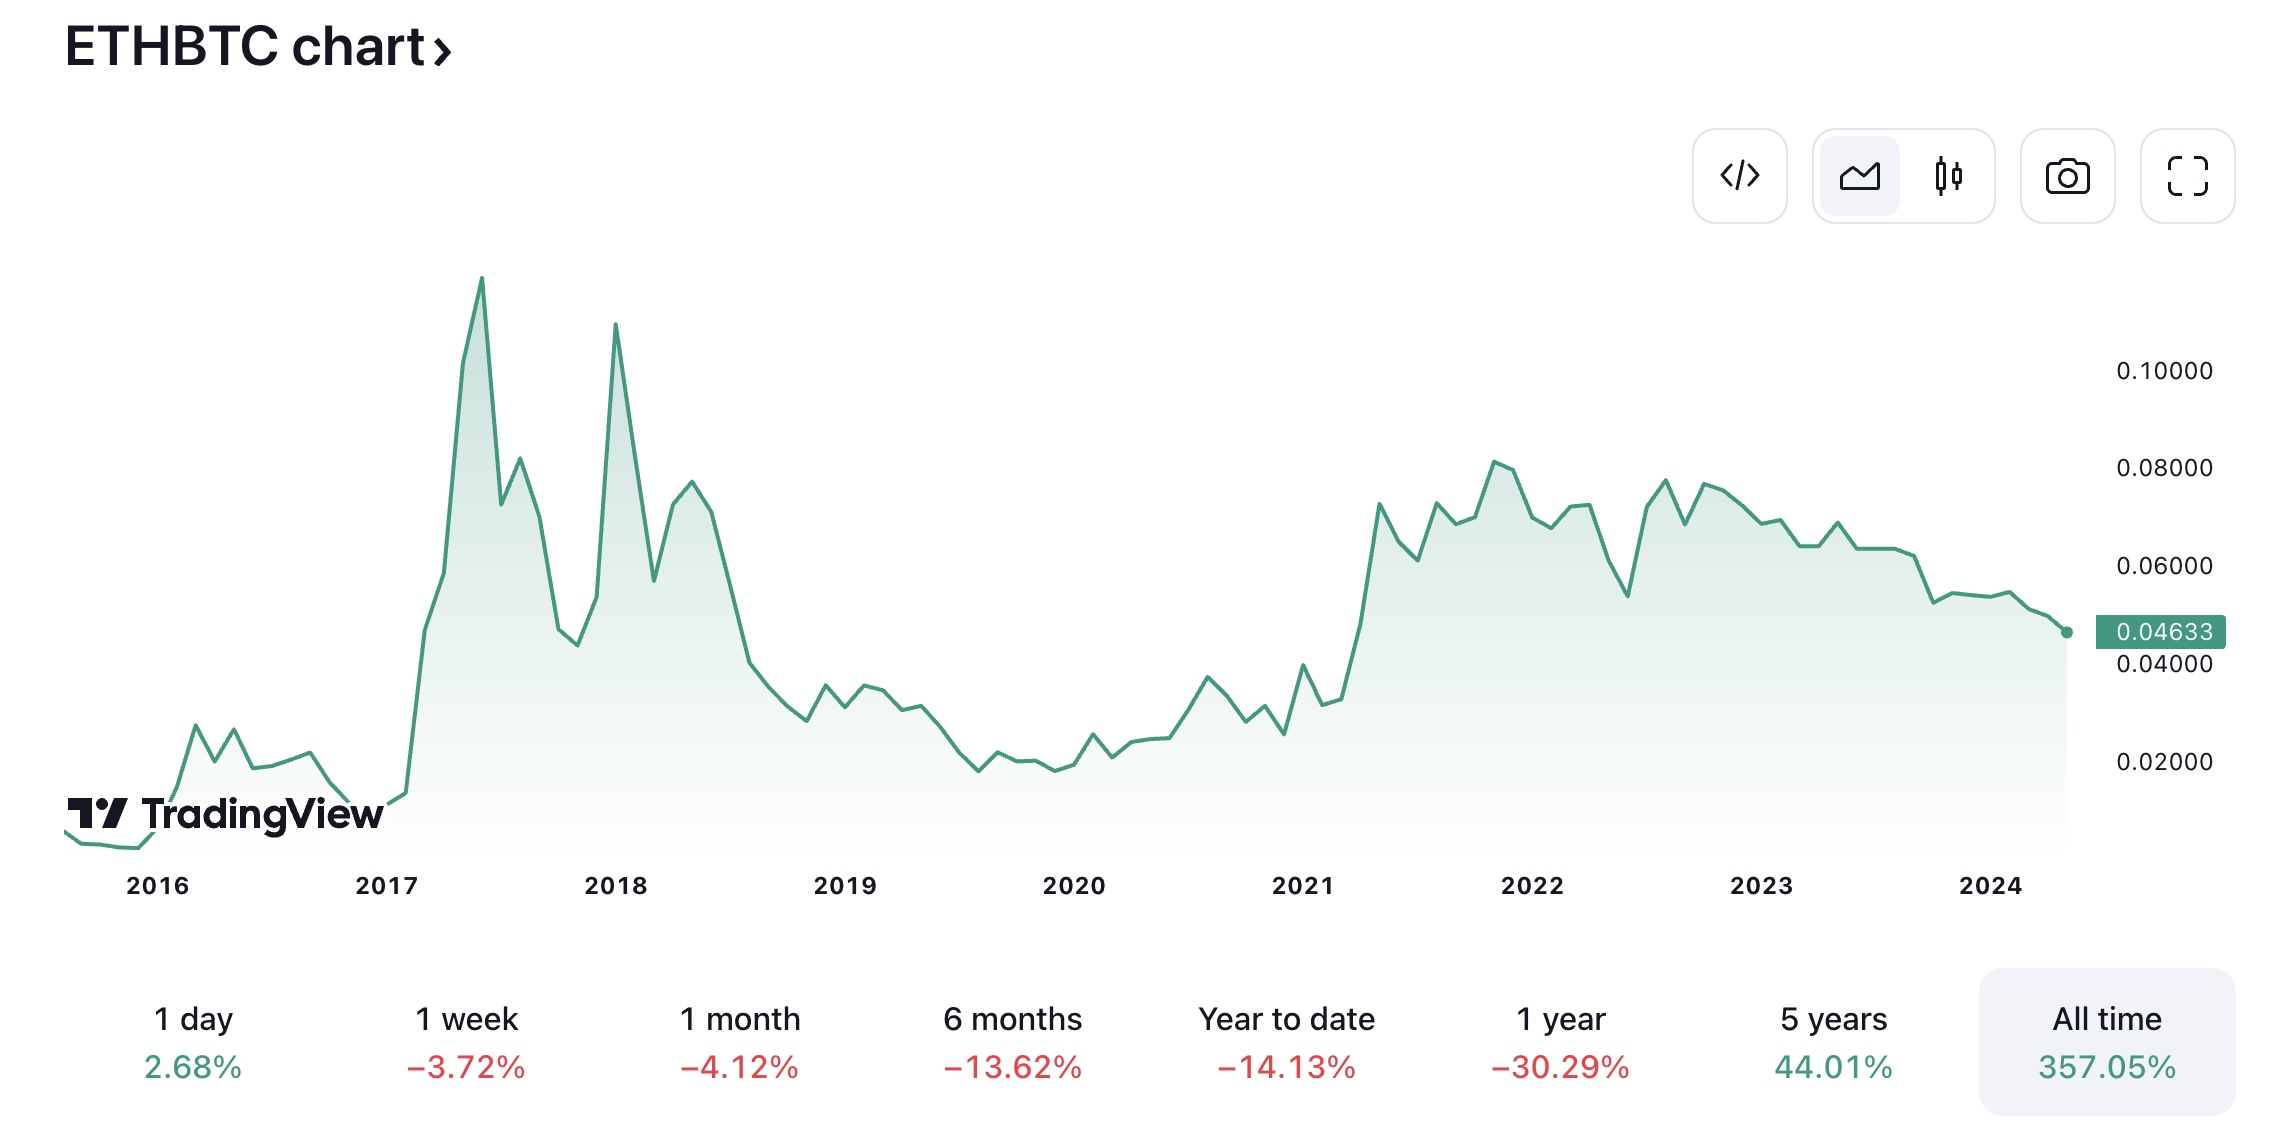Viewport: 2286px width, 1124px height.
Task: Choose the 6 months time range
Action: tap(1013, 1042)
